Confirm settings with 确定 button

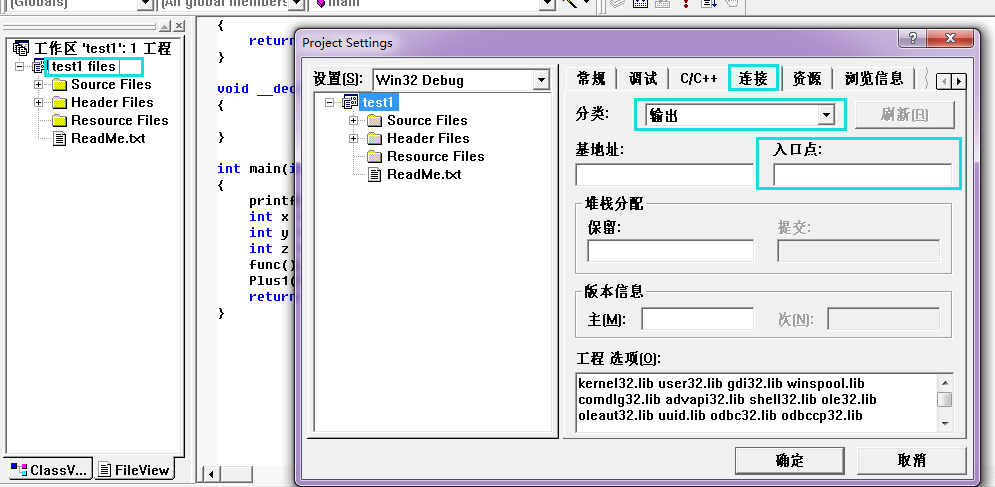click(789, 461)
